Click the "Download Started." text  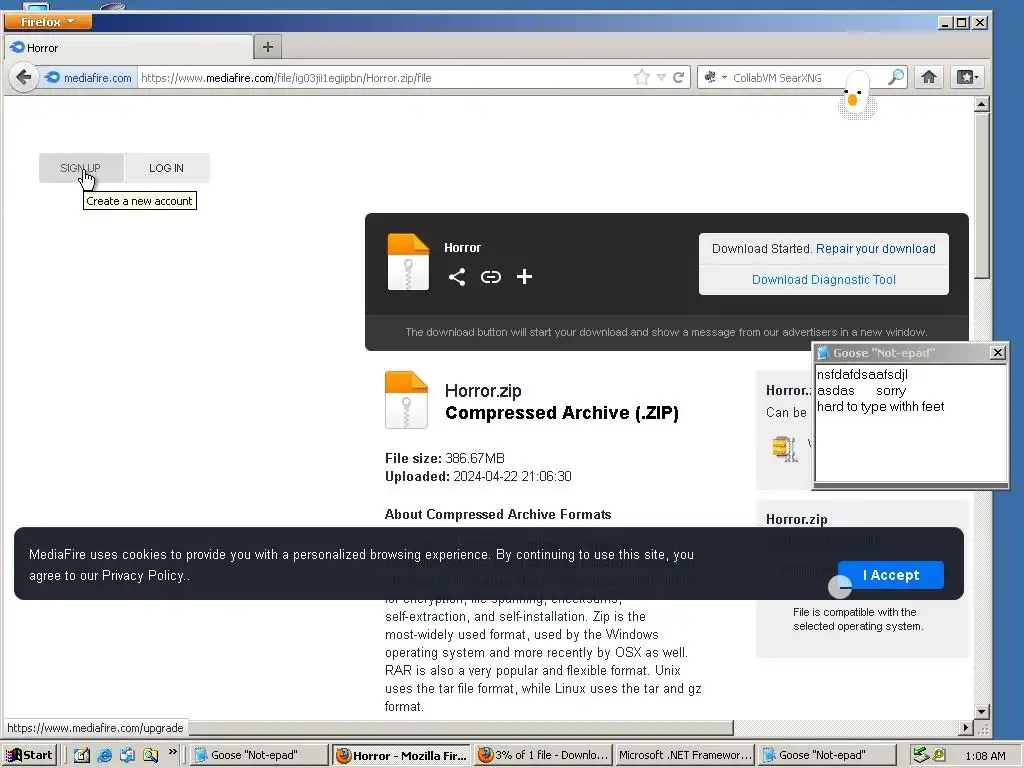(x=761, y=249)
